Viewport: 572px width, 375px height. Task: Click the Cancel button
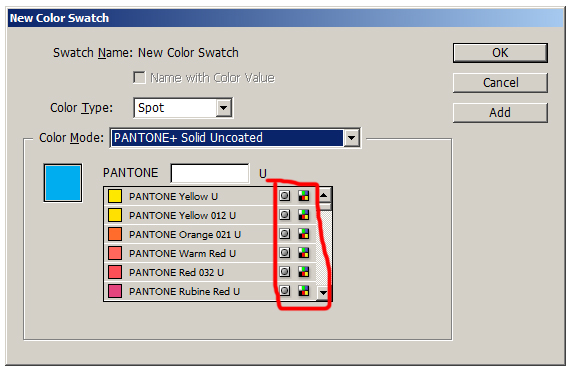(500, 83)
